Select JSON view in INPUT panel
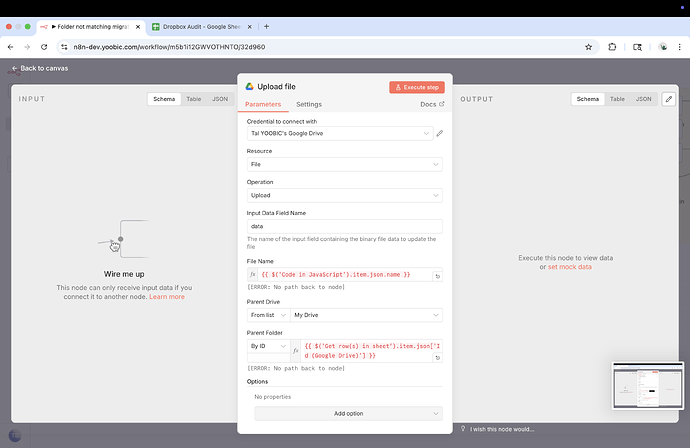 [220, 99]
